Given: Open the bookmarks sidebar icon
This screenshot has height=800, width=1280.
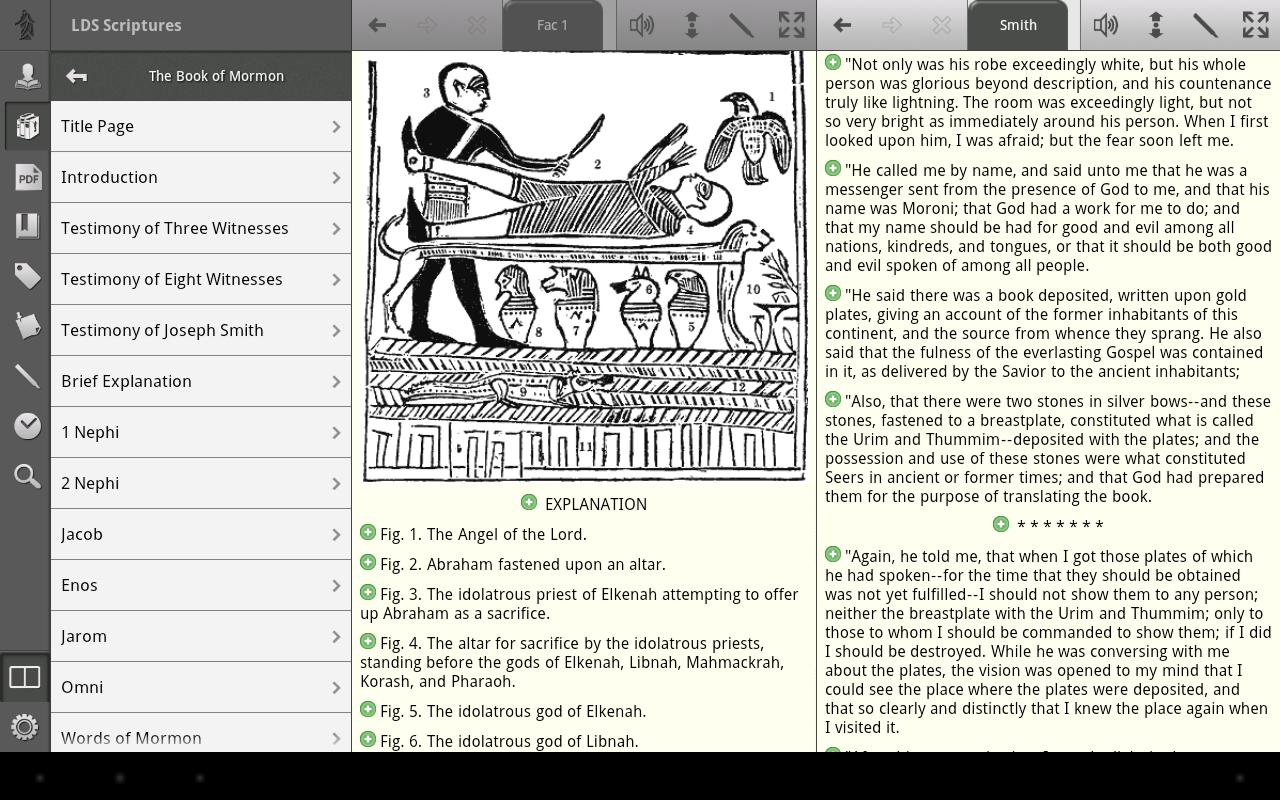Looking at the screenshot, I should 27,225.
